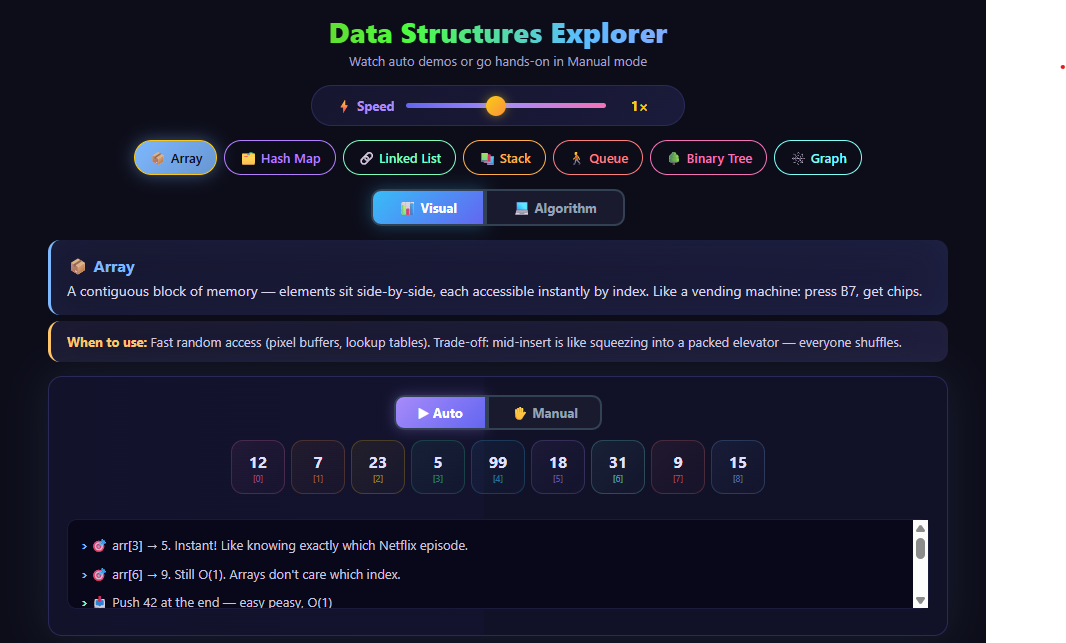Click the lightning bolt next to Speed
Screen dimensions: 1066x643
click(343, 105)
